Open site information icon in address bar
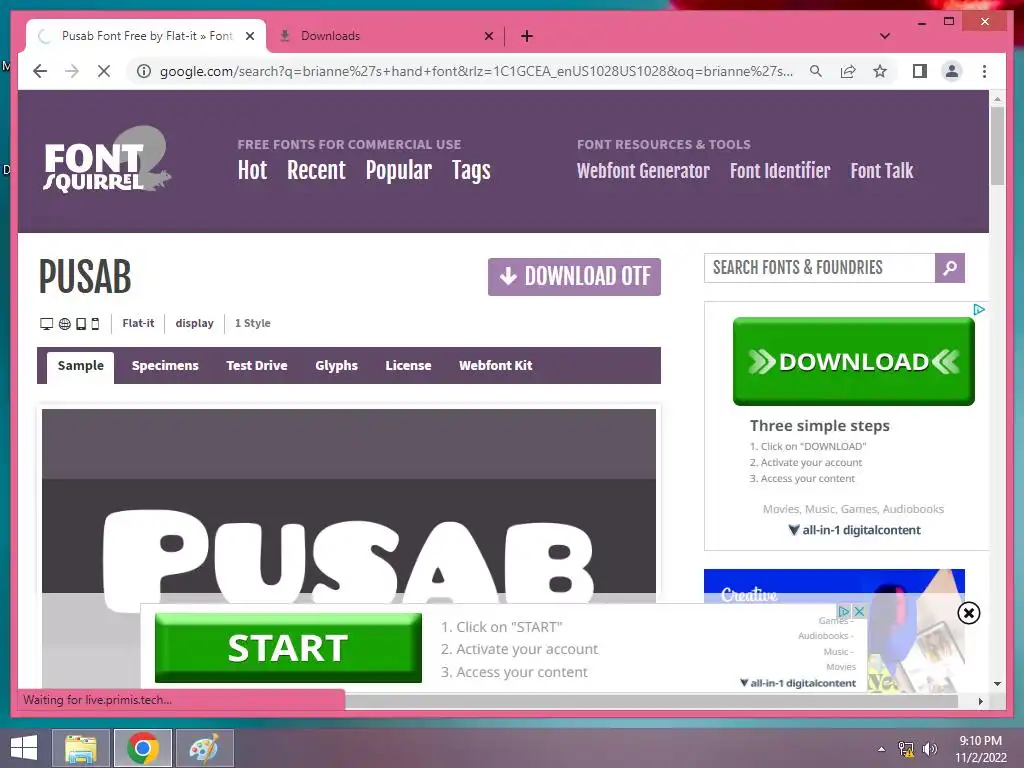1024x768 pixels. point(144,71)
